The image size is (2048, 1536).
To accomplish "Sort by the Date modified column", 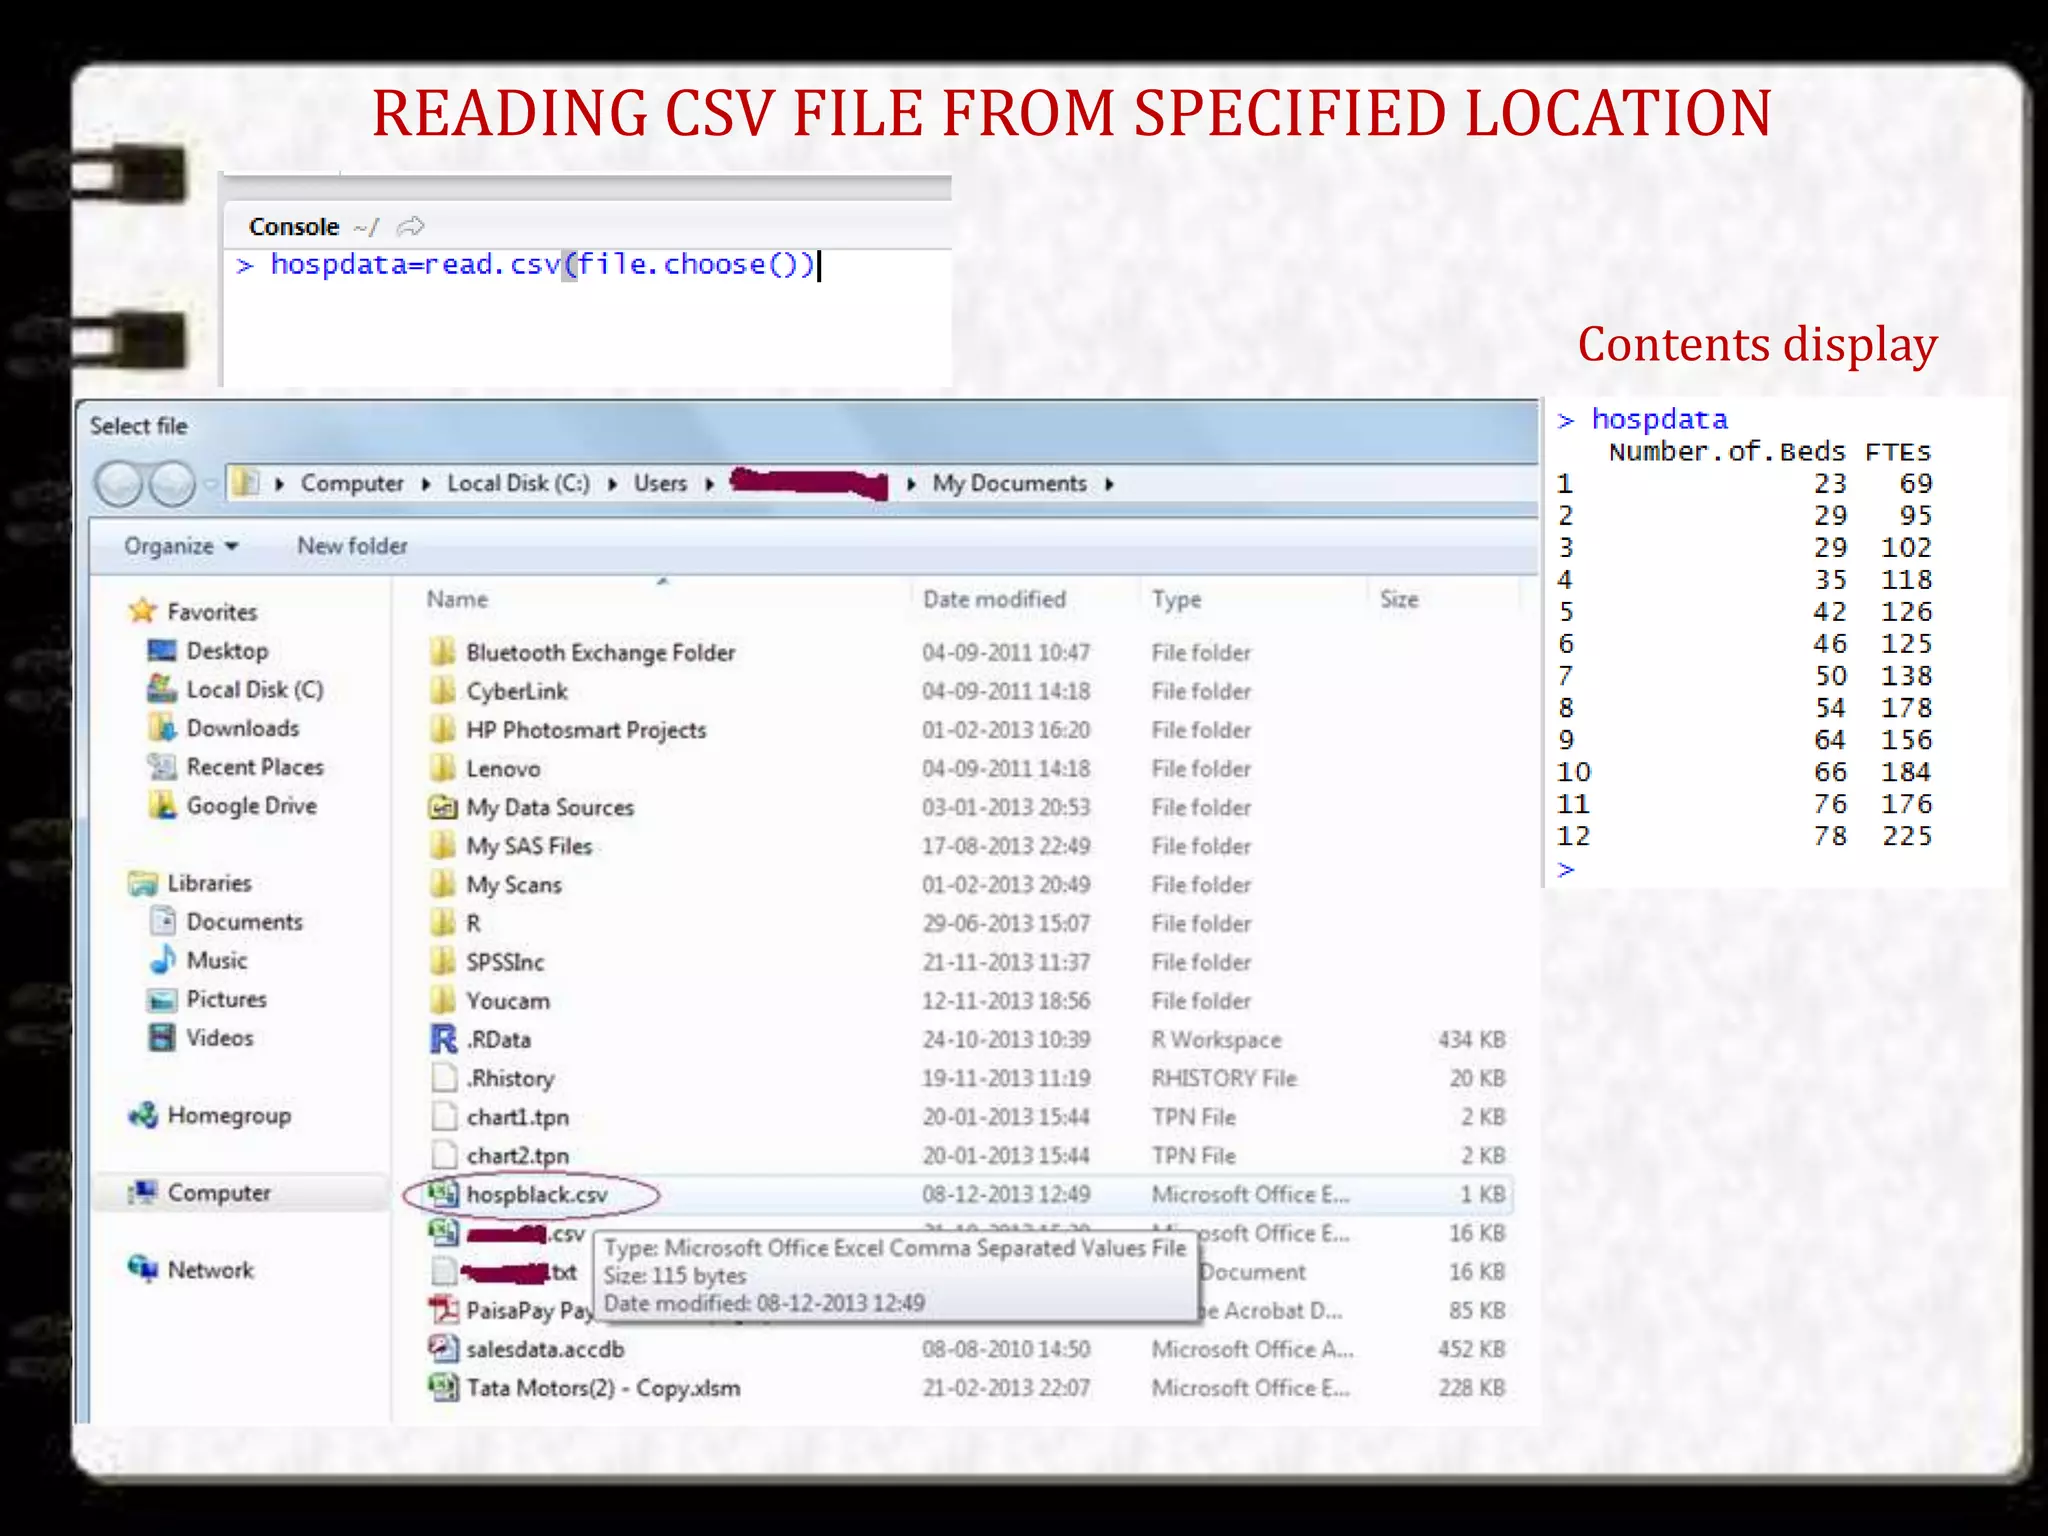I will click(994, 599).
